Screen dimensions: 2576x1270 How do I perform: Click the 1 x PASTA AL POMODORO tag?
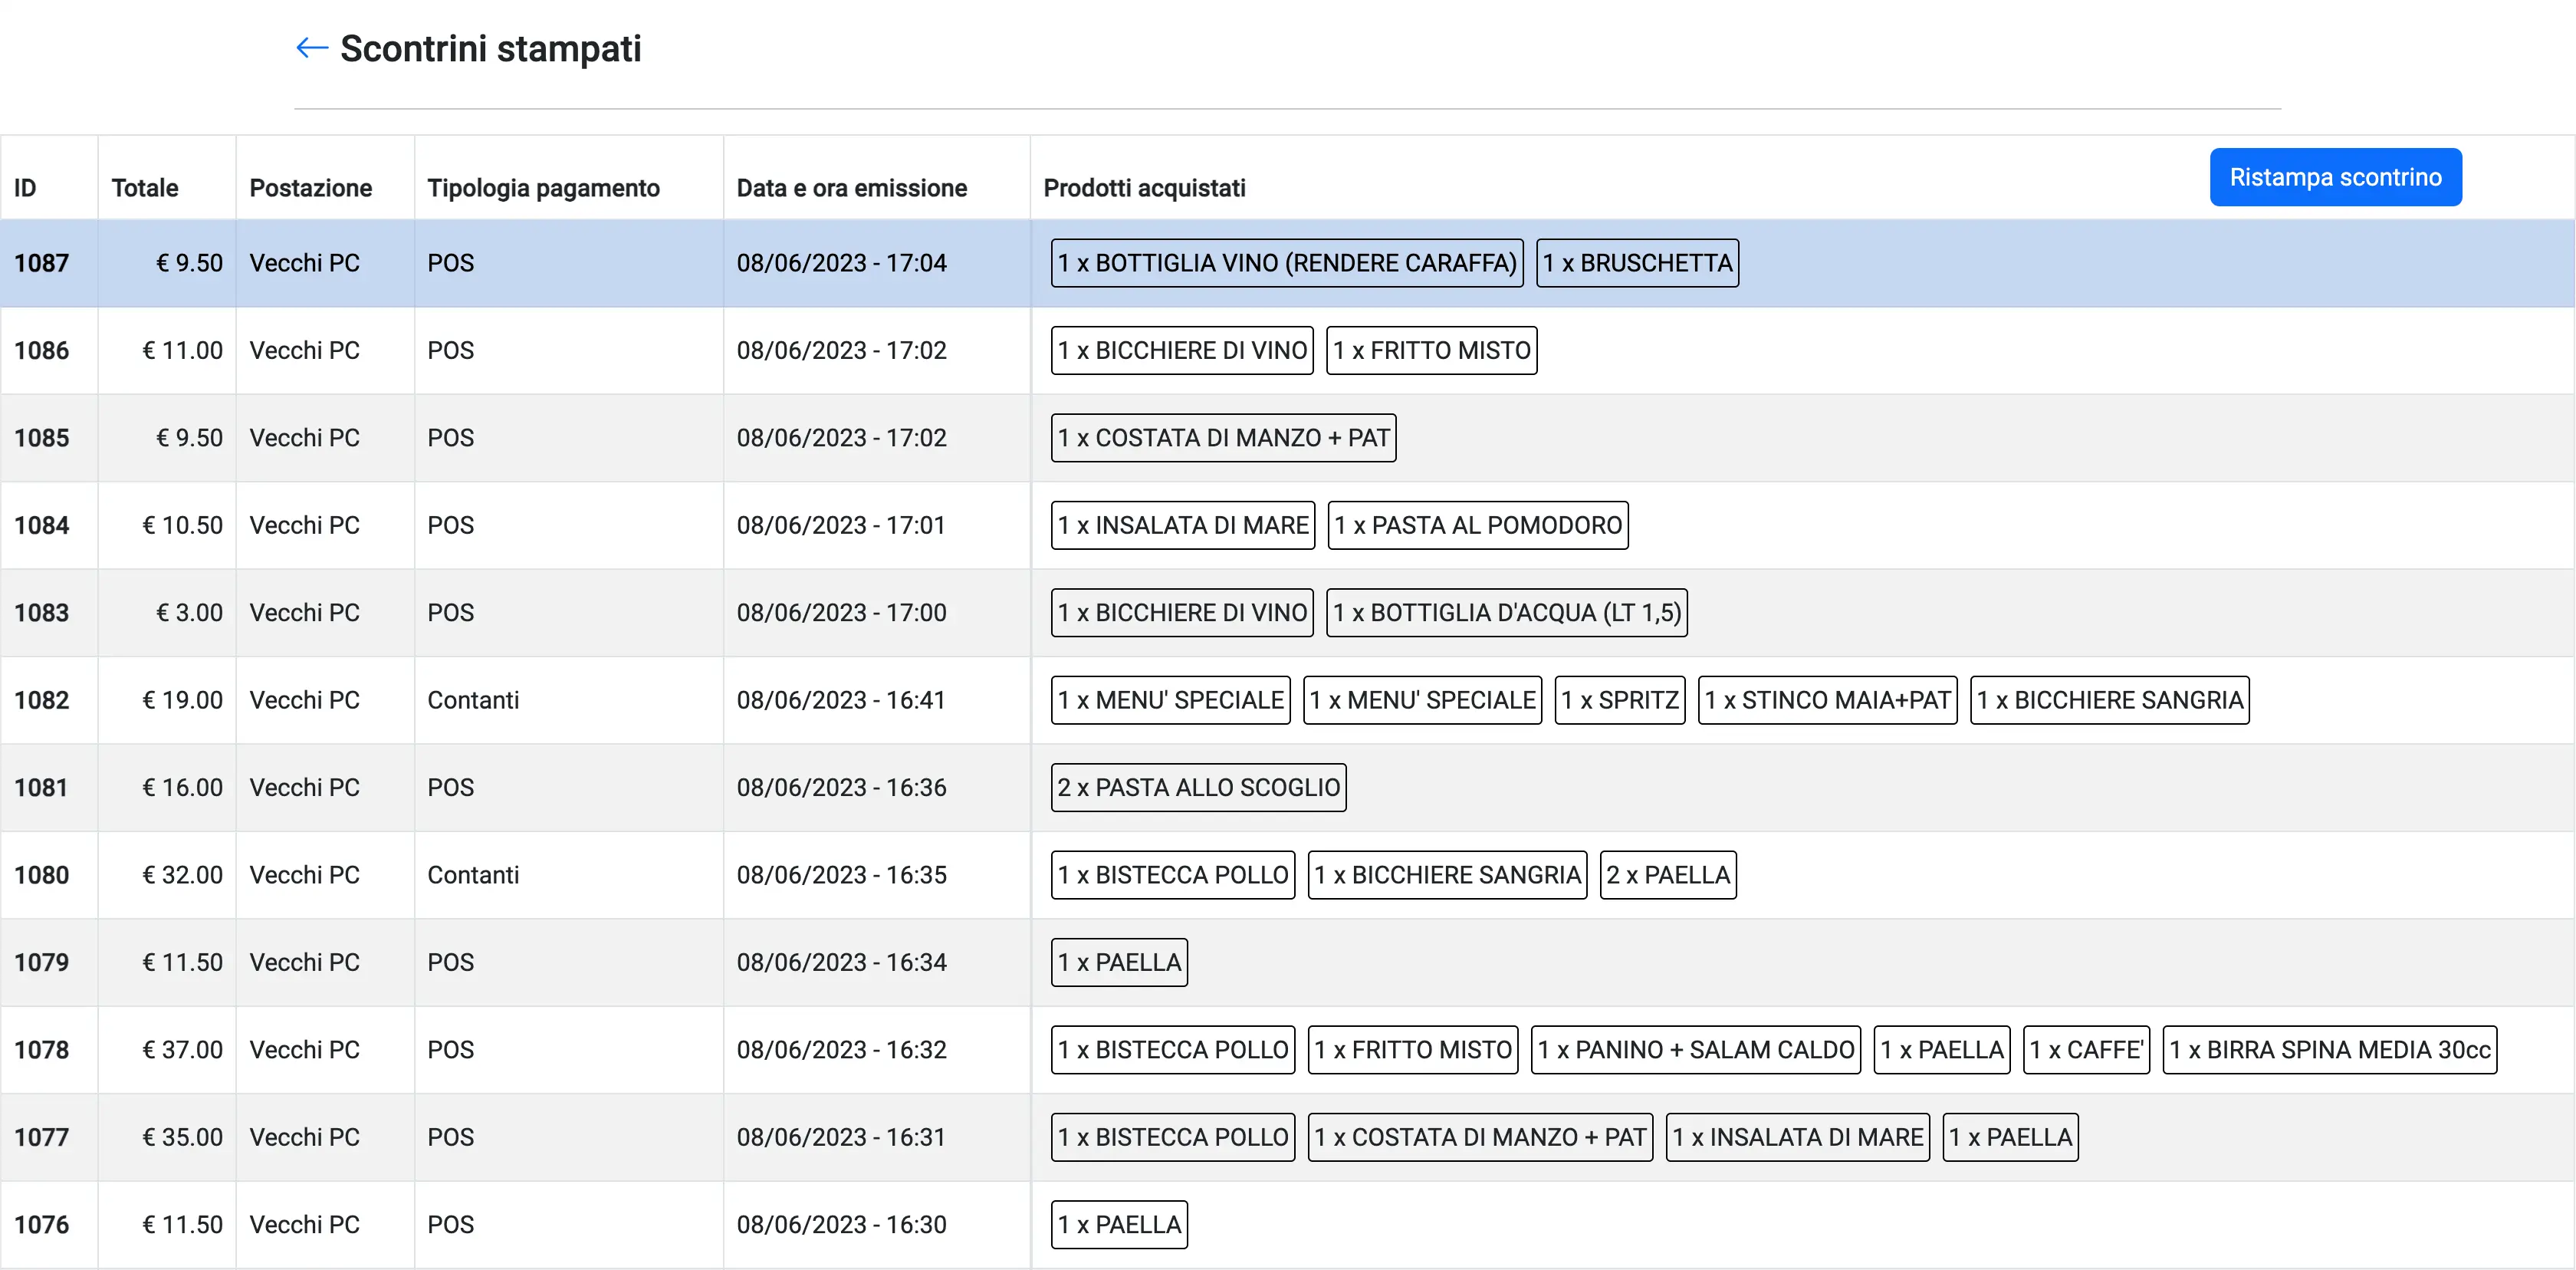pyautogui.click(x=1477, y=525)
